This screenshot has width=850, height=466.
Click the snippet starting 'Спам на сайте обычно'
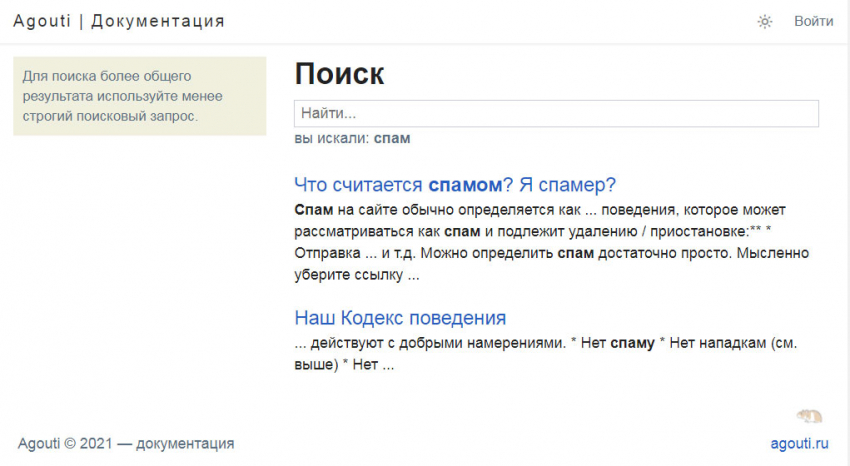552,242
